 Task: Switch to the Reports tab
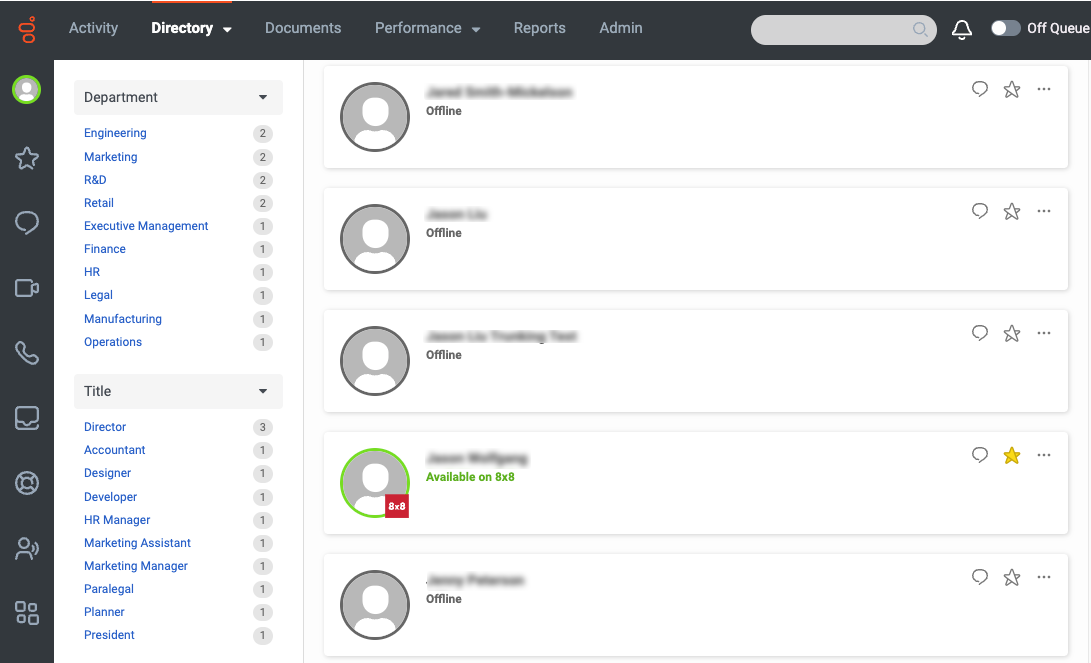click(539, 28)
